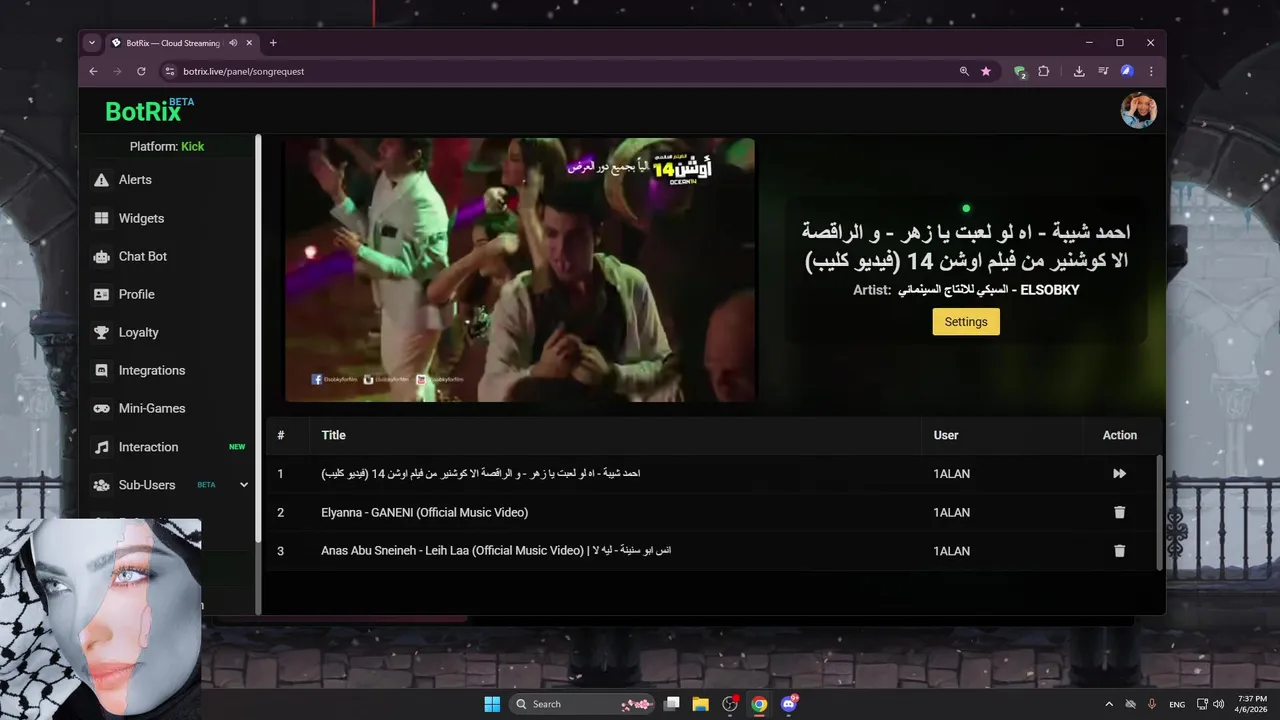Open the Mini-Games controller icon
The image size is (1280, 720).
click(x=101, y=408)
